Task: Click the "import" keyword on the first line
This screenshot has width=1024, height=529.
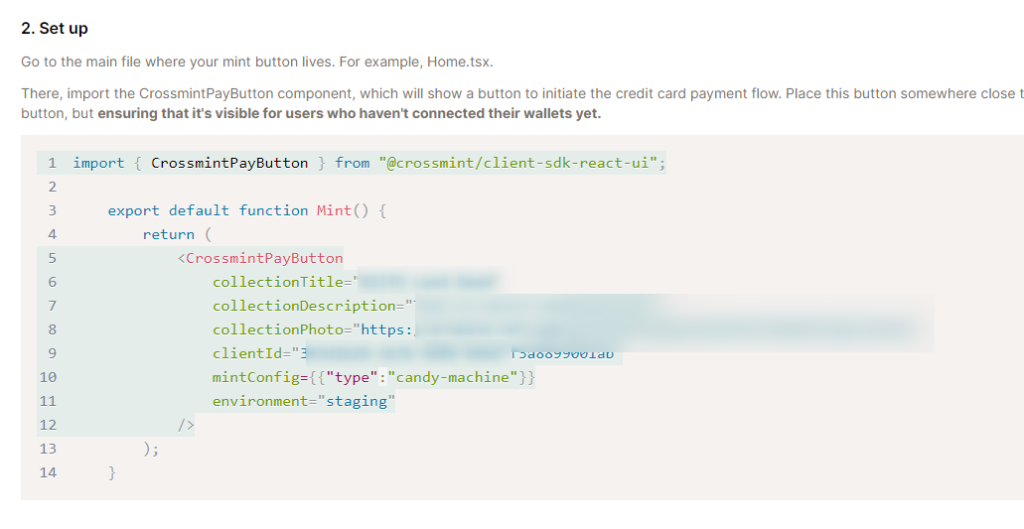Action: pos(98,163)
